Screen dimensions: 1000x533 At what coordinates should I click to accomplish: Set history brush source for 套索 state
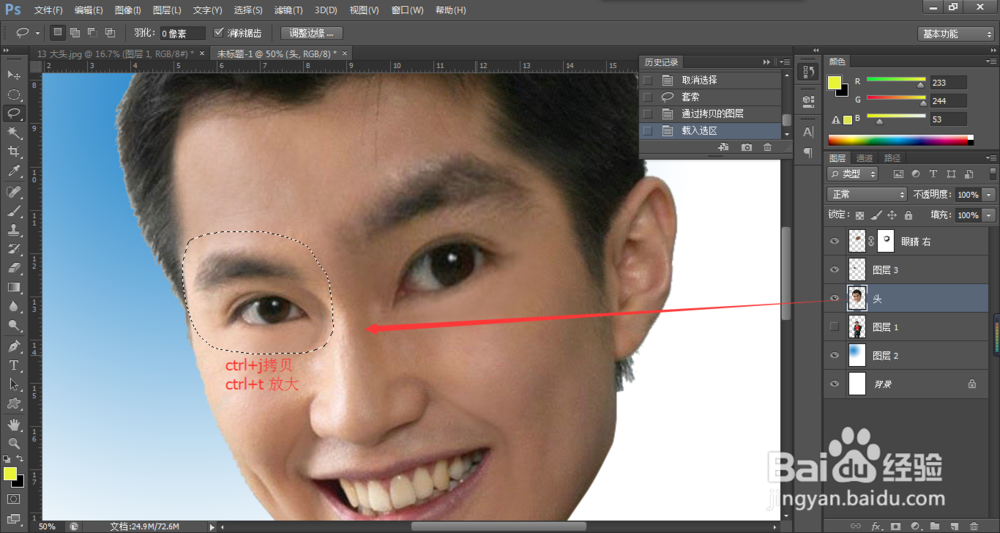pos(647,97)
